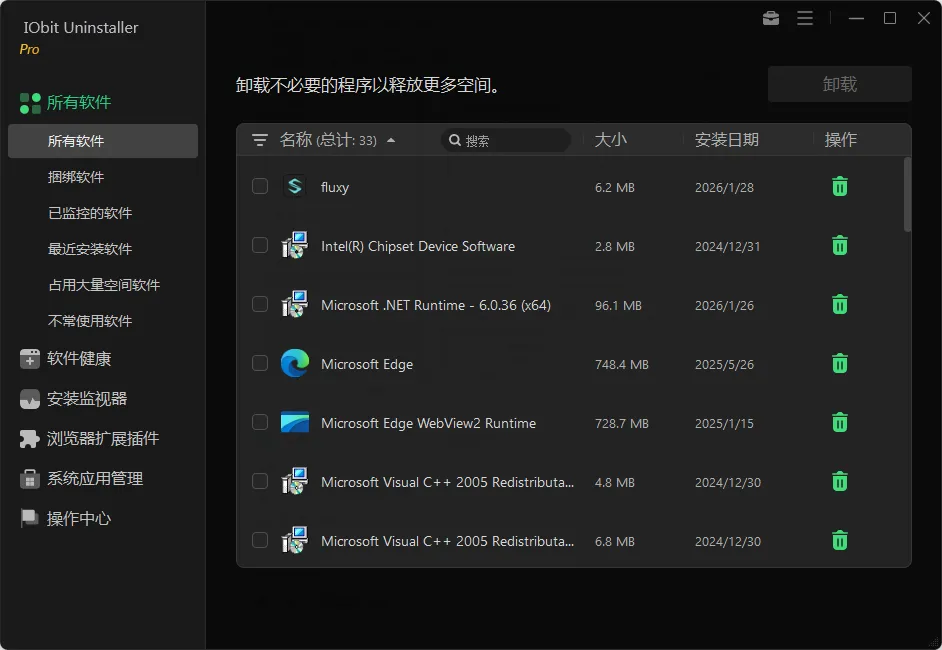Check Microsoft Edge WebView2 Runtime box
942x650 pixels.
pyautogui.click(x=260, y=422)
